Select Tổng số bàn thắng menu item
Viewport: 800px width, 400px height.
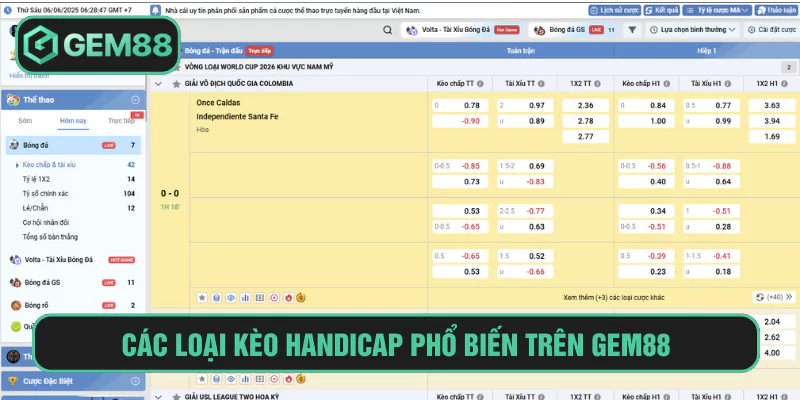pos(50,237)
